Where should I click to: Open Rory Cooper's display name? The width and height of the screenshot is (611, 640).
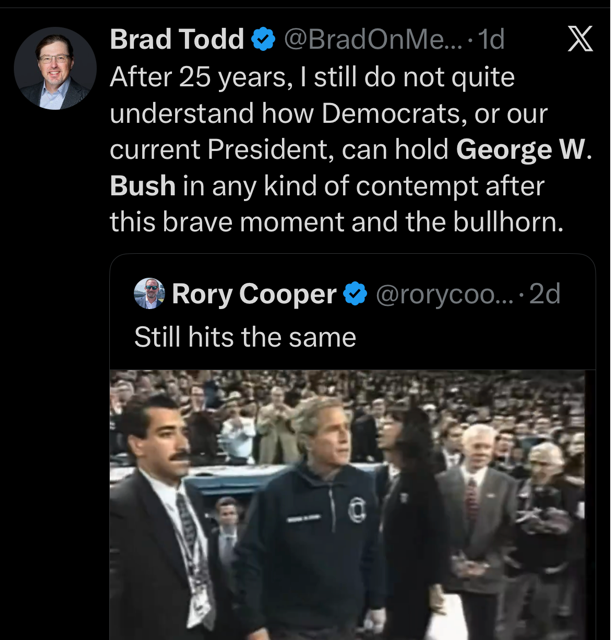254,293
